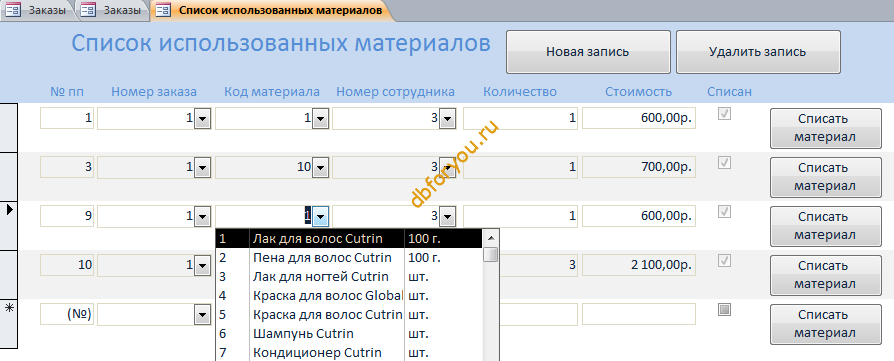
Task: Click the Новая запись button
Action: [588, 52]
